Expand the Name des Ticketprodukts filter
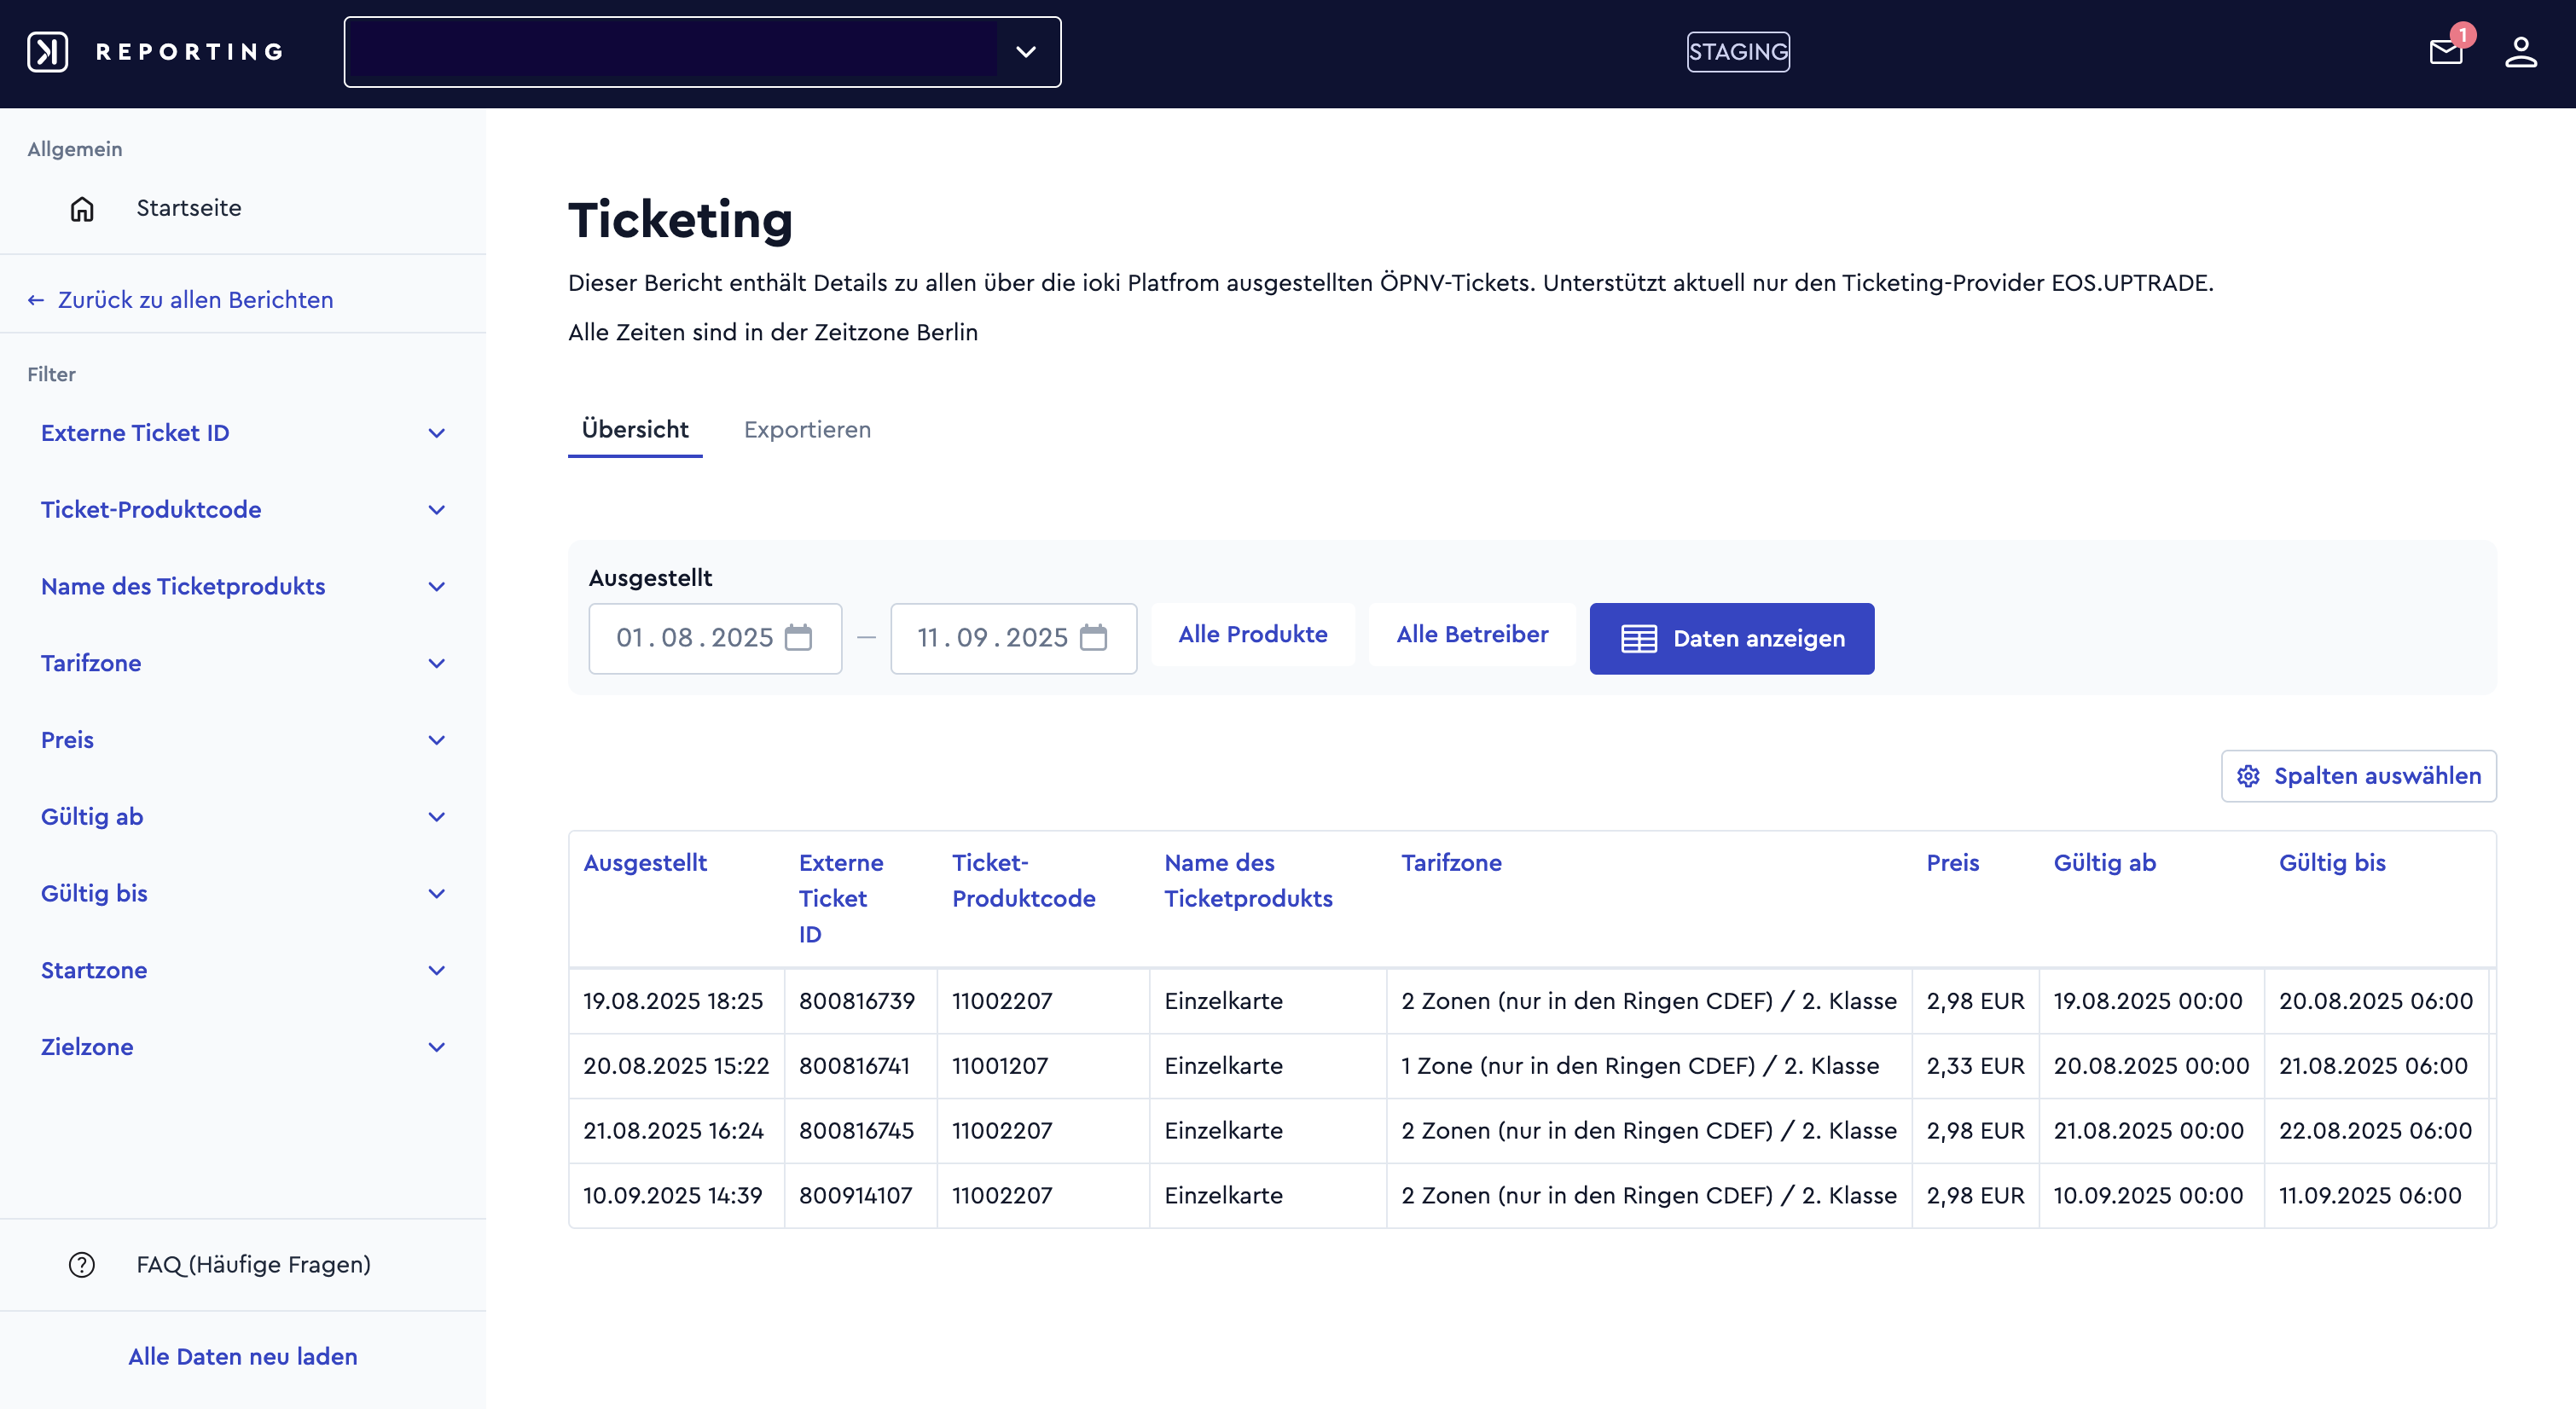2576x1409 pixels. pyautogui.click(x=243, y=587)
